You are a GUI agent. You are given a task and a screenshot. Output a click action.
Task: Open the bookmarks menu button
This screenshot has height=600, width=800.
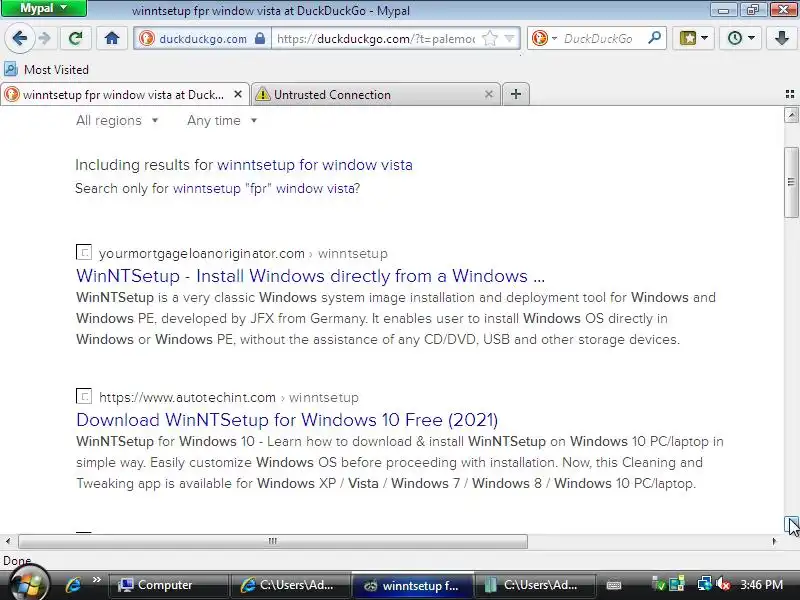[x=693, y=38]
